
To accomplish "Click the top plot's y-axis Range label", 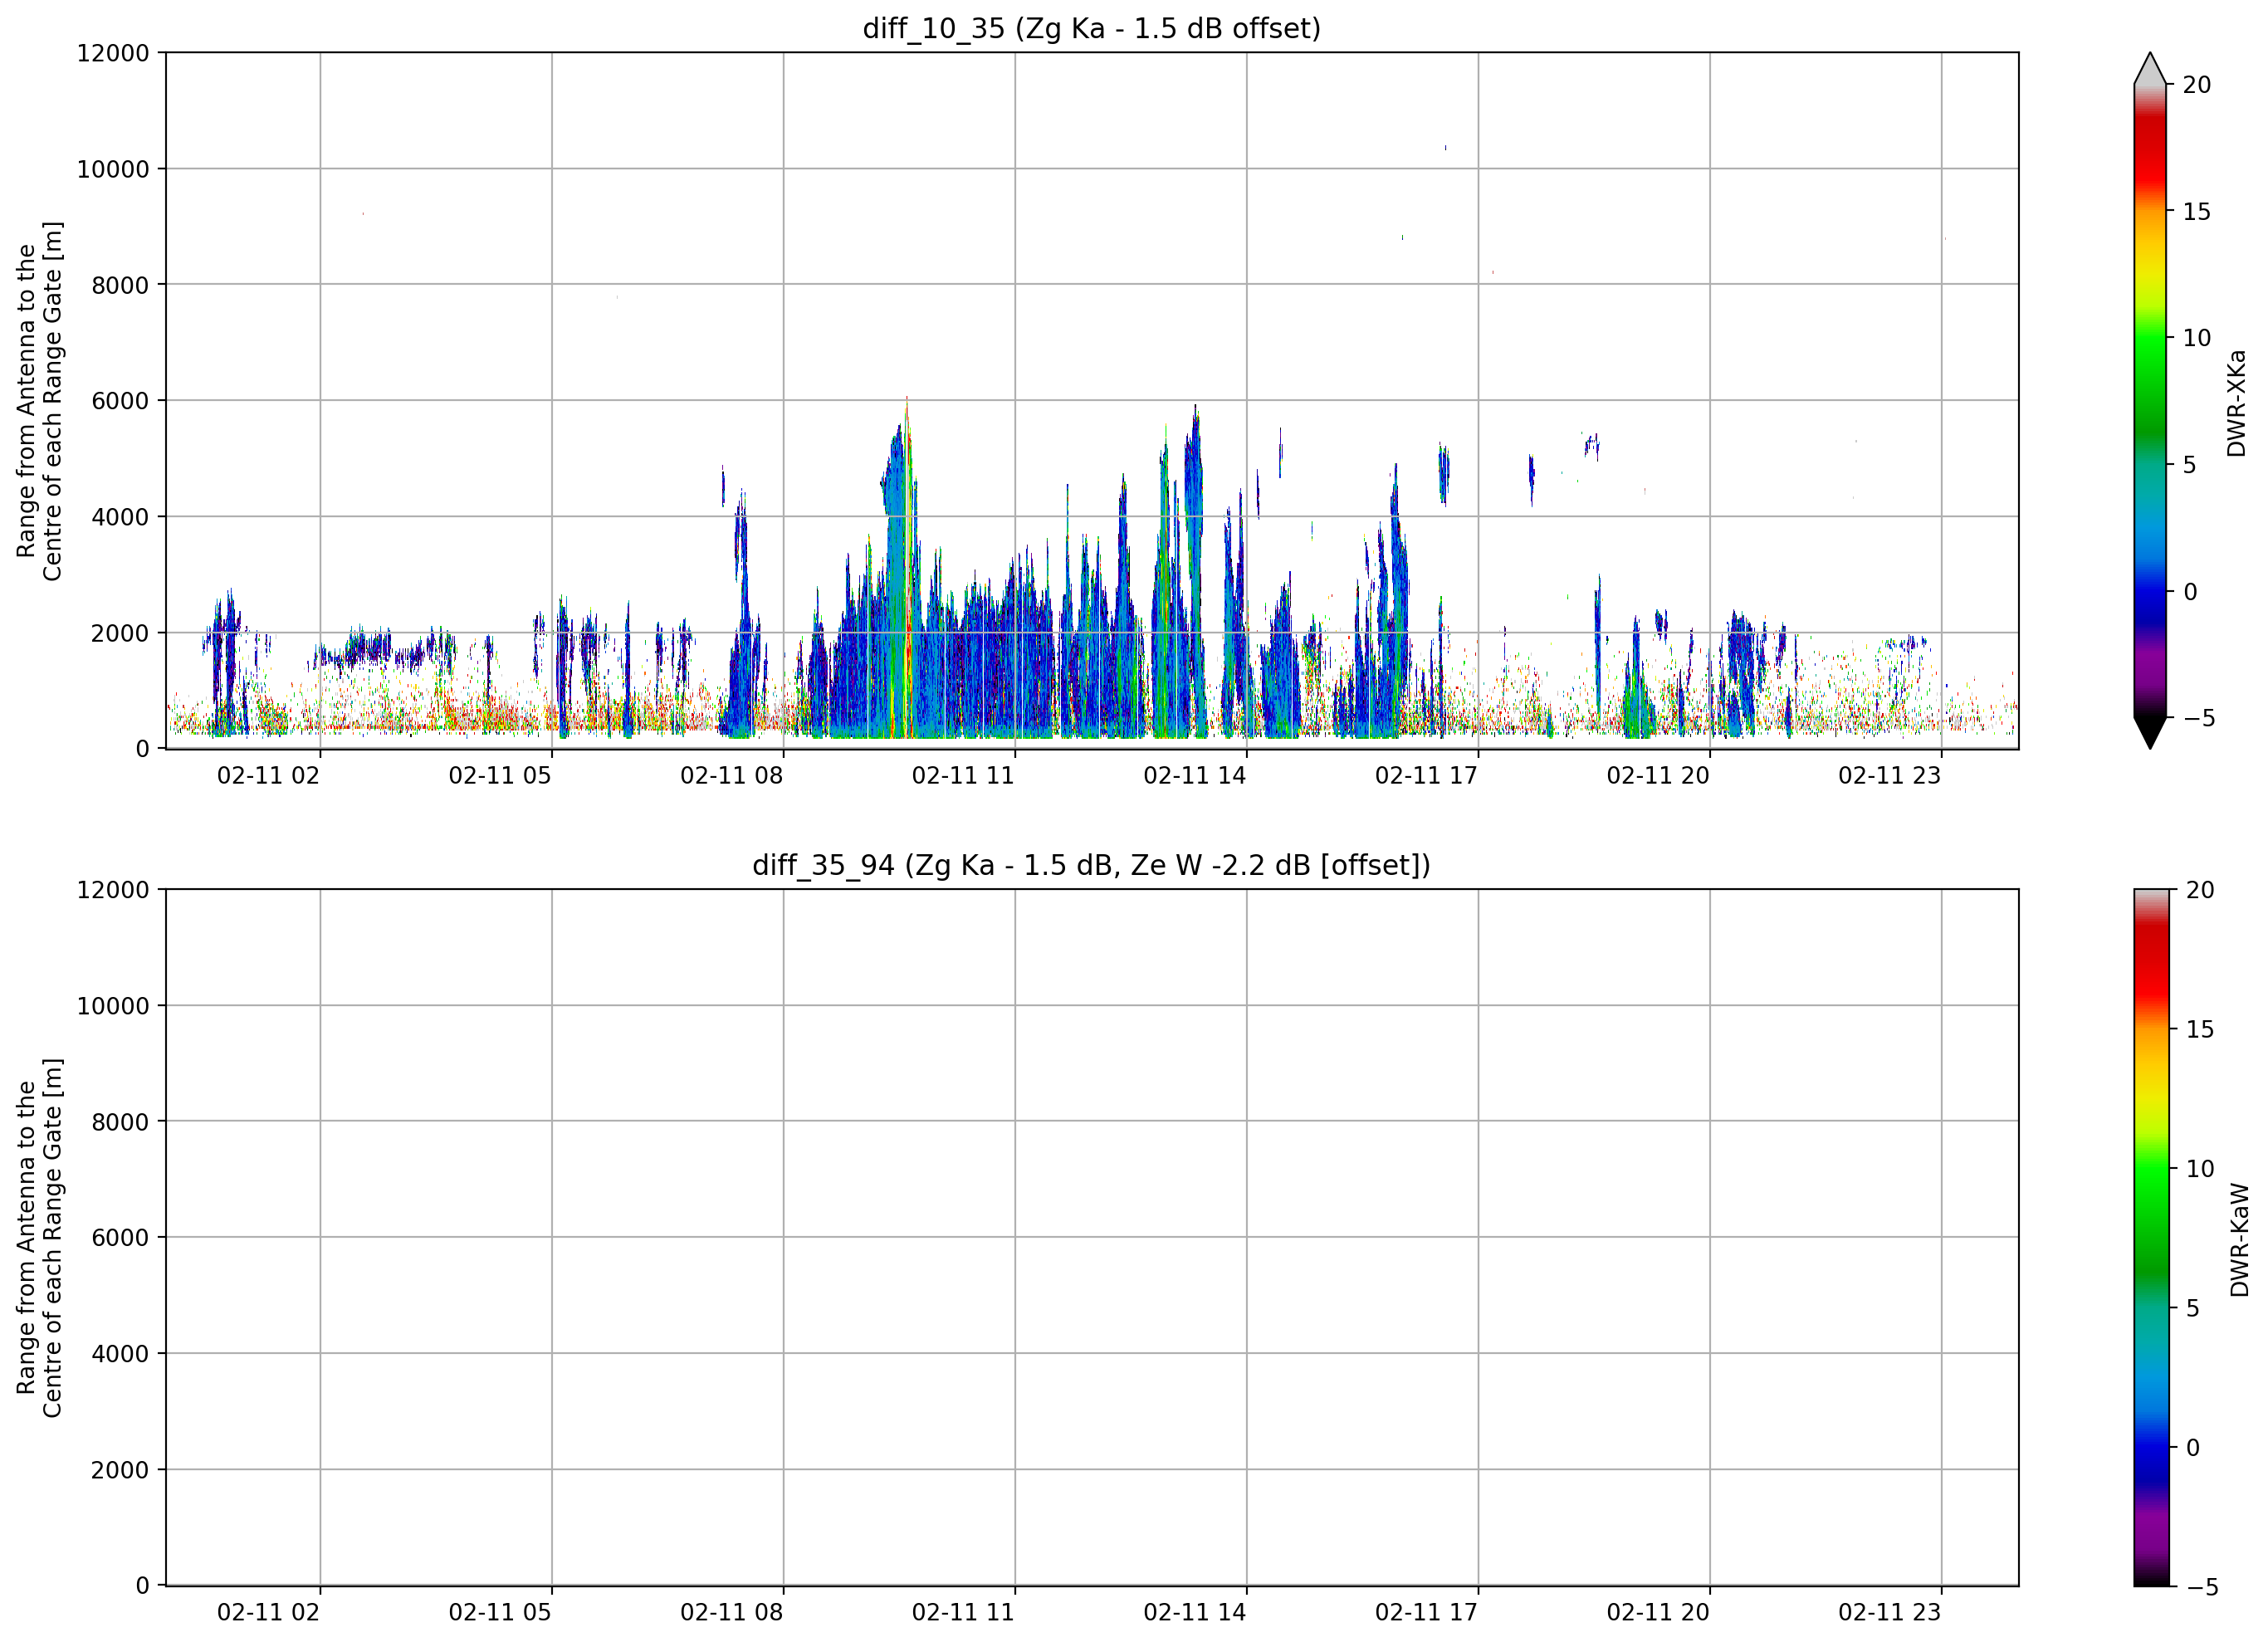I will [39, 401].
